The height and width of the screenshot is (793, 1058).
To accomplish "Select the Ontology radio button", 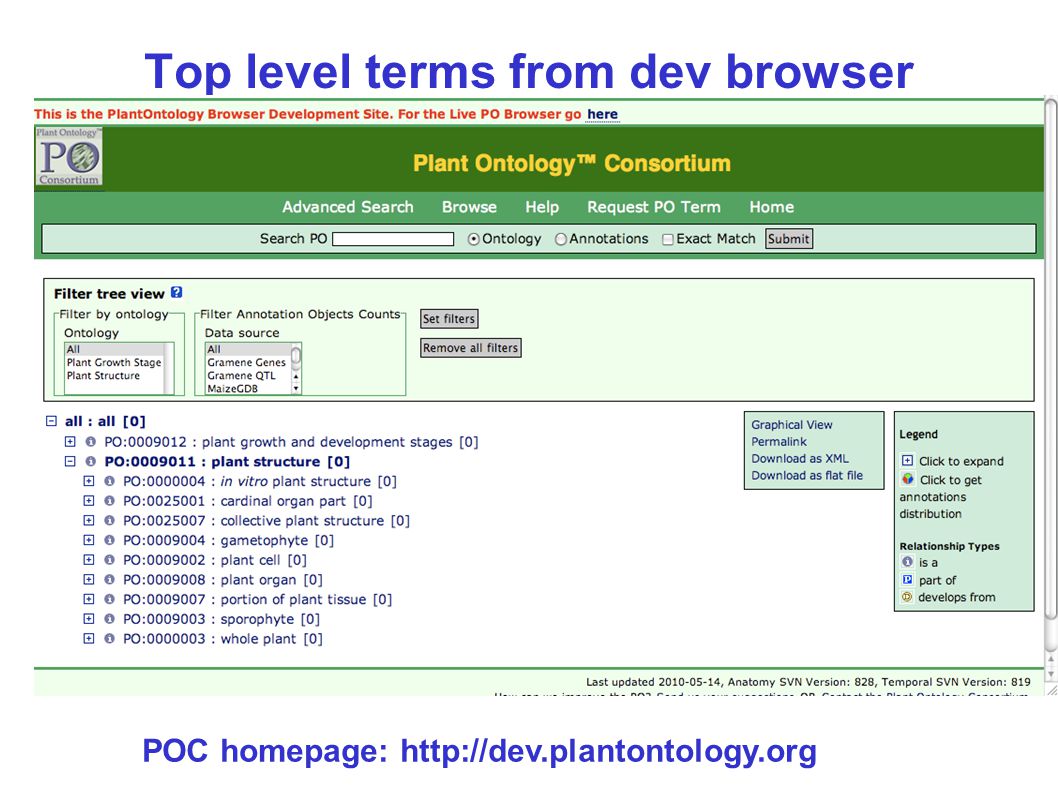I will [474, 239].
